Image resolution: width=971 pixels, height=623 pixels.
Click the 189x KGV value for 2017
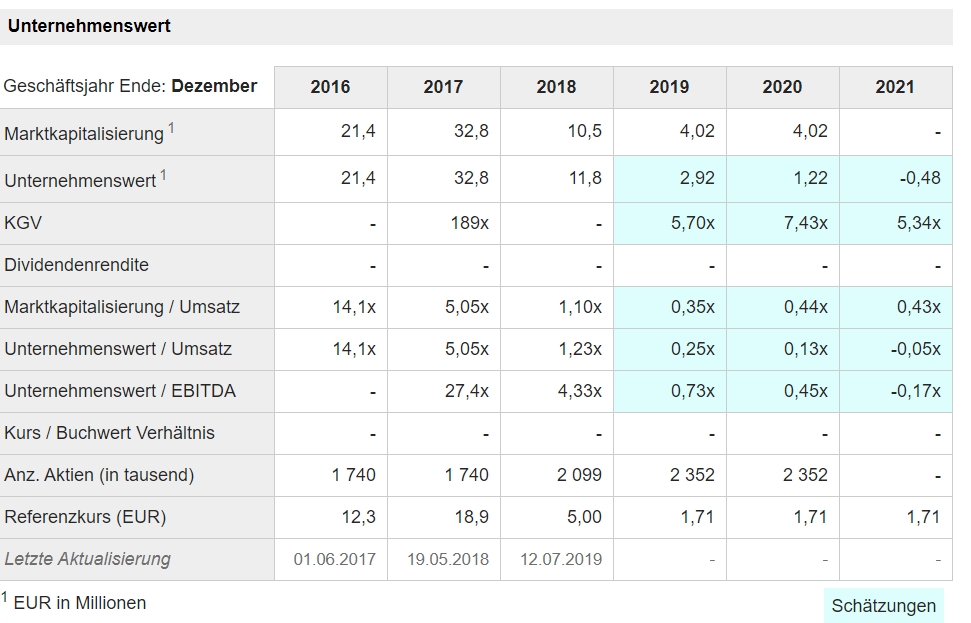[x=469, y=223]
